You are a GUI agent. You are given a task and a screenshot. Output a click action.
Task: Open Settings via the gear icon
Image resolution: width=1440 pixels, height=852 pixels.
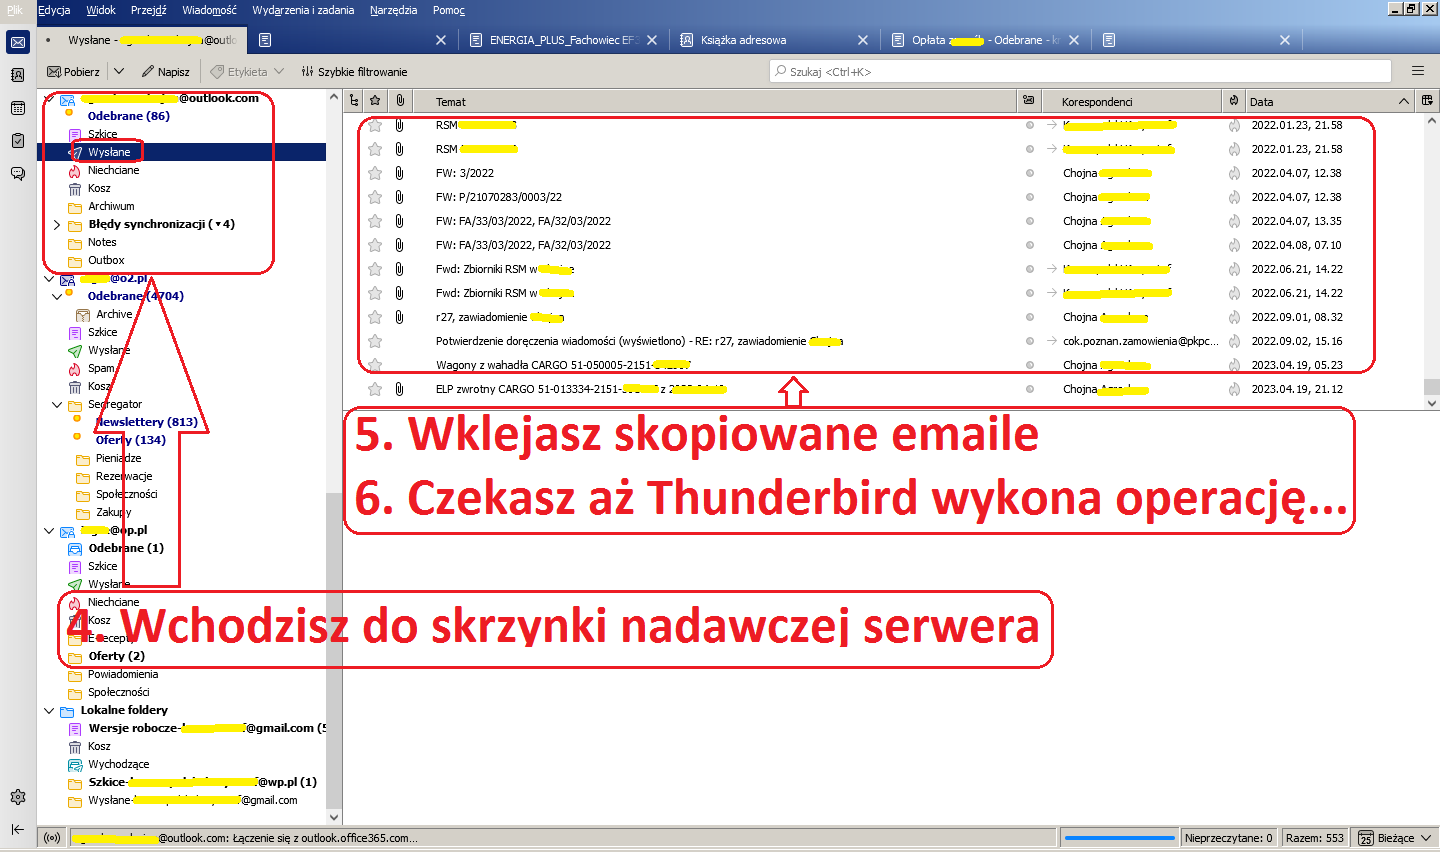pyautogui.click(x=18, y=797)
